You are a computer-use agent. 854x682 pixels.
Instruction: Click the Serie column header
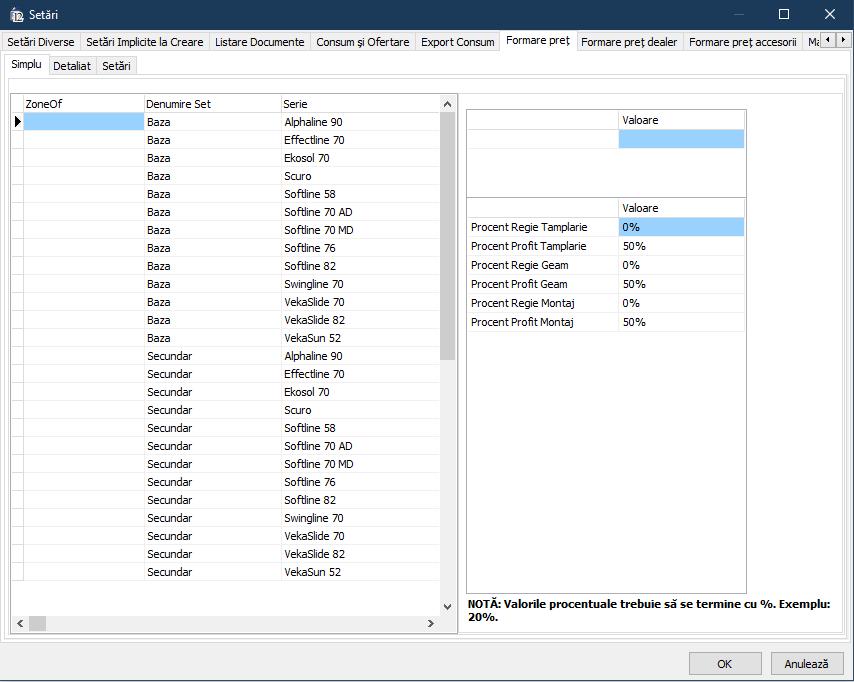(360, 104)
